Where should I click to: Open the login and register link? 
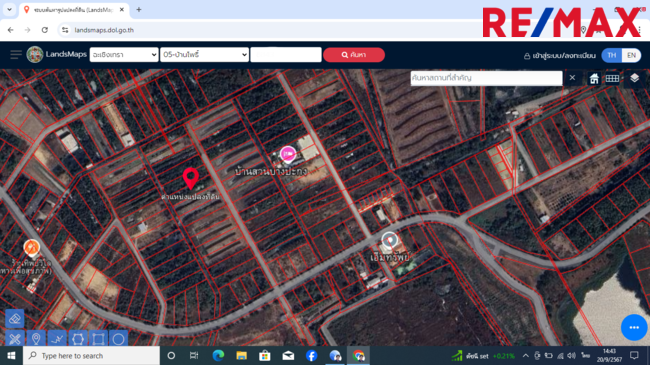click(x=560, y=56)
